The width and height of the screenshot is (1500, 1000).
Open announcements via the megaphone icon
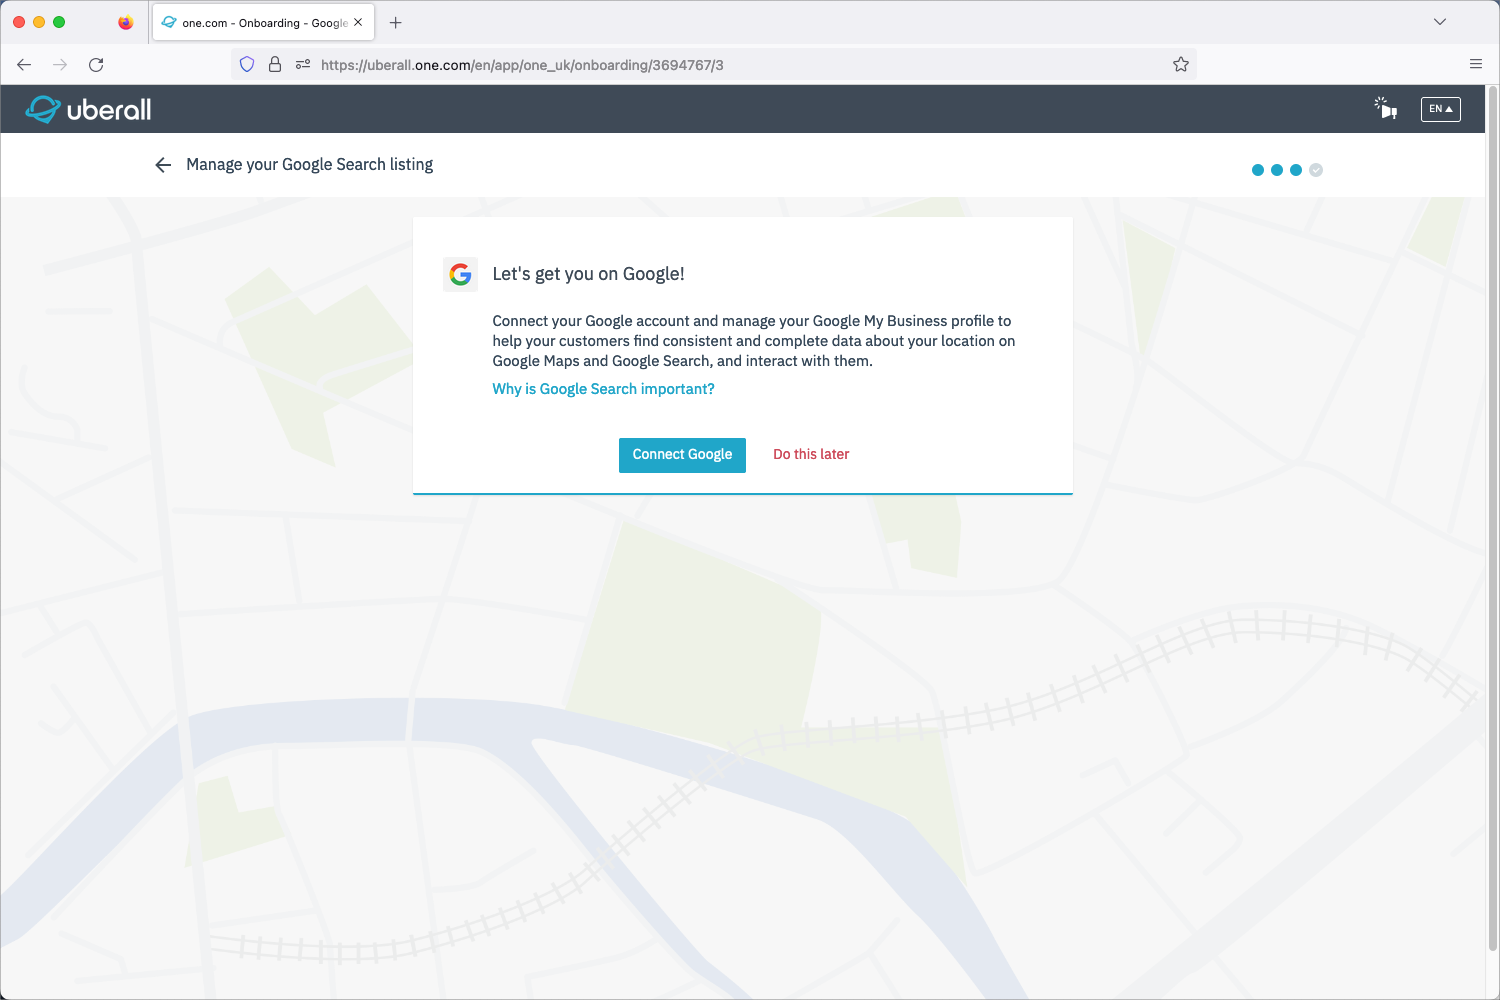coord(1386,109)
